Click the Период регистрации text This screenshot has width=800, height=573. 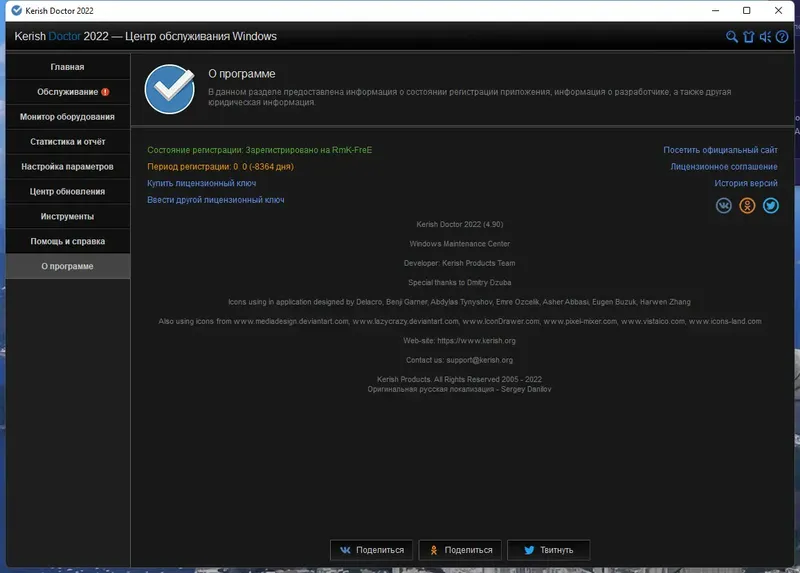[220, 167]
